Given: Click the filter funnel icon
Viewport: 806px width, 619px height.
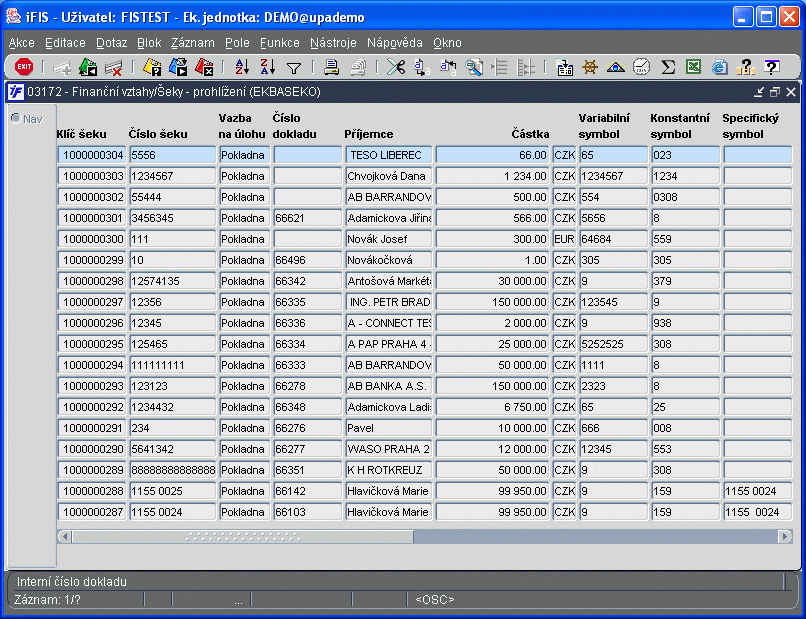Looking at the screenshot, I should pos(294,68).
